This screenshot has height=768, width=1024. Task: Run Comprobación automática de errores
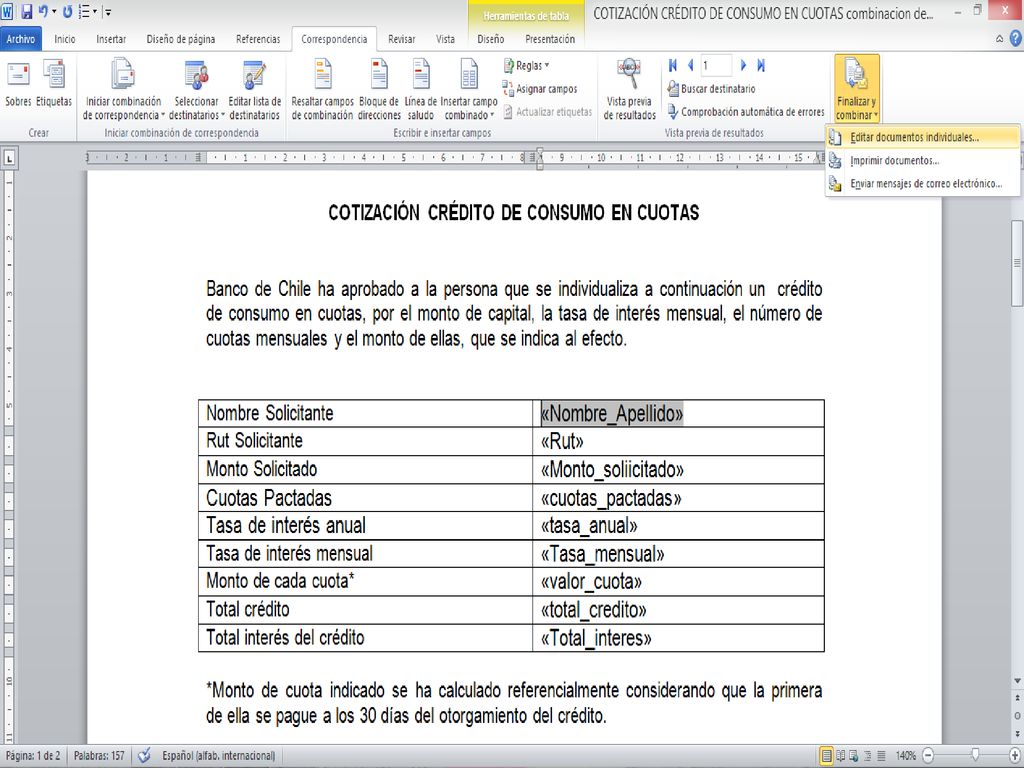coord(746,112)
